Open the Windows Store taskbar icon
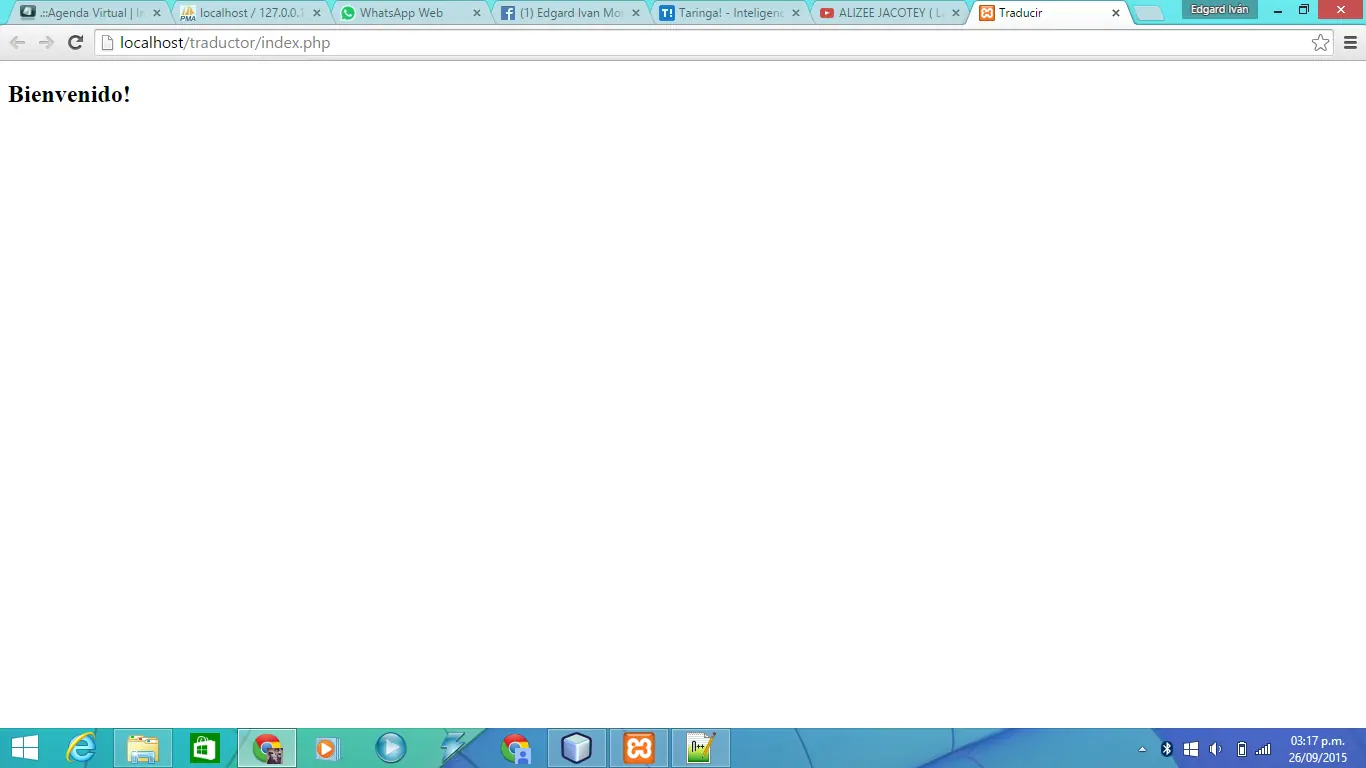The width and height of the screenshot is (1366, 768). (204, 748)
